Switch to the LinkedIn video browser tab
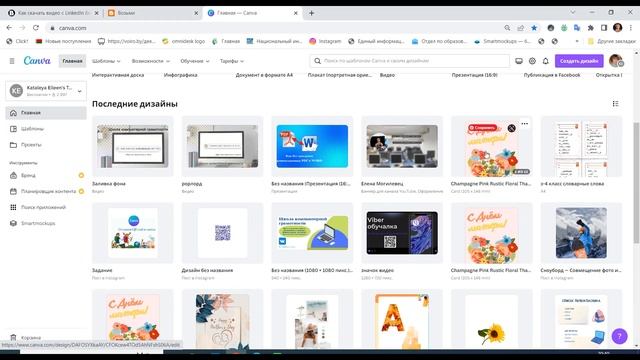The height and width of the screenshot is (360, 640). [53, 13]
